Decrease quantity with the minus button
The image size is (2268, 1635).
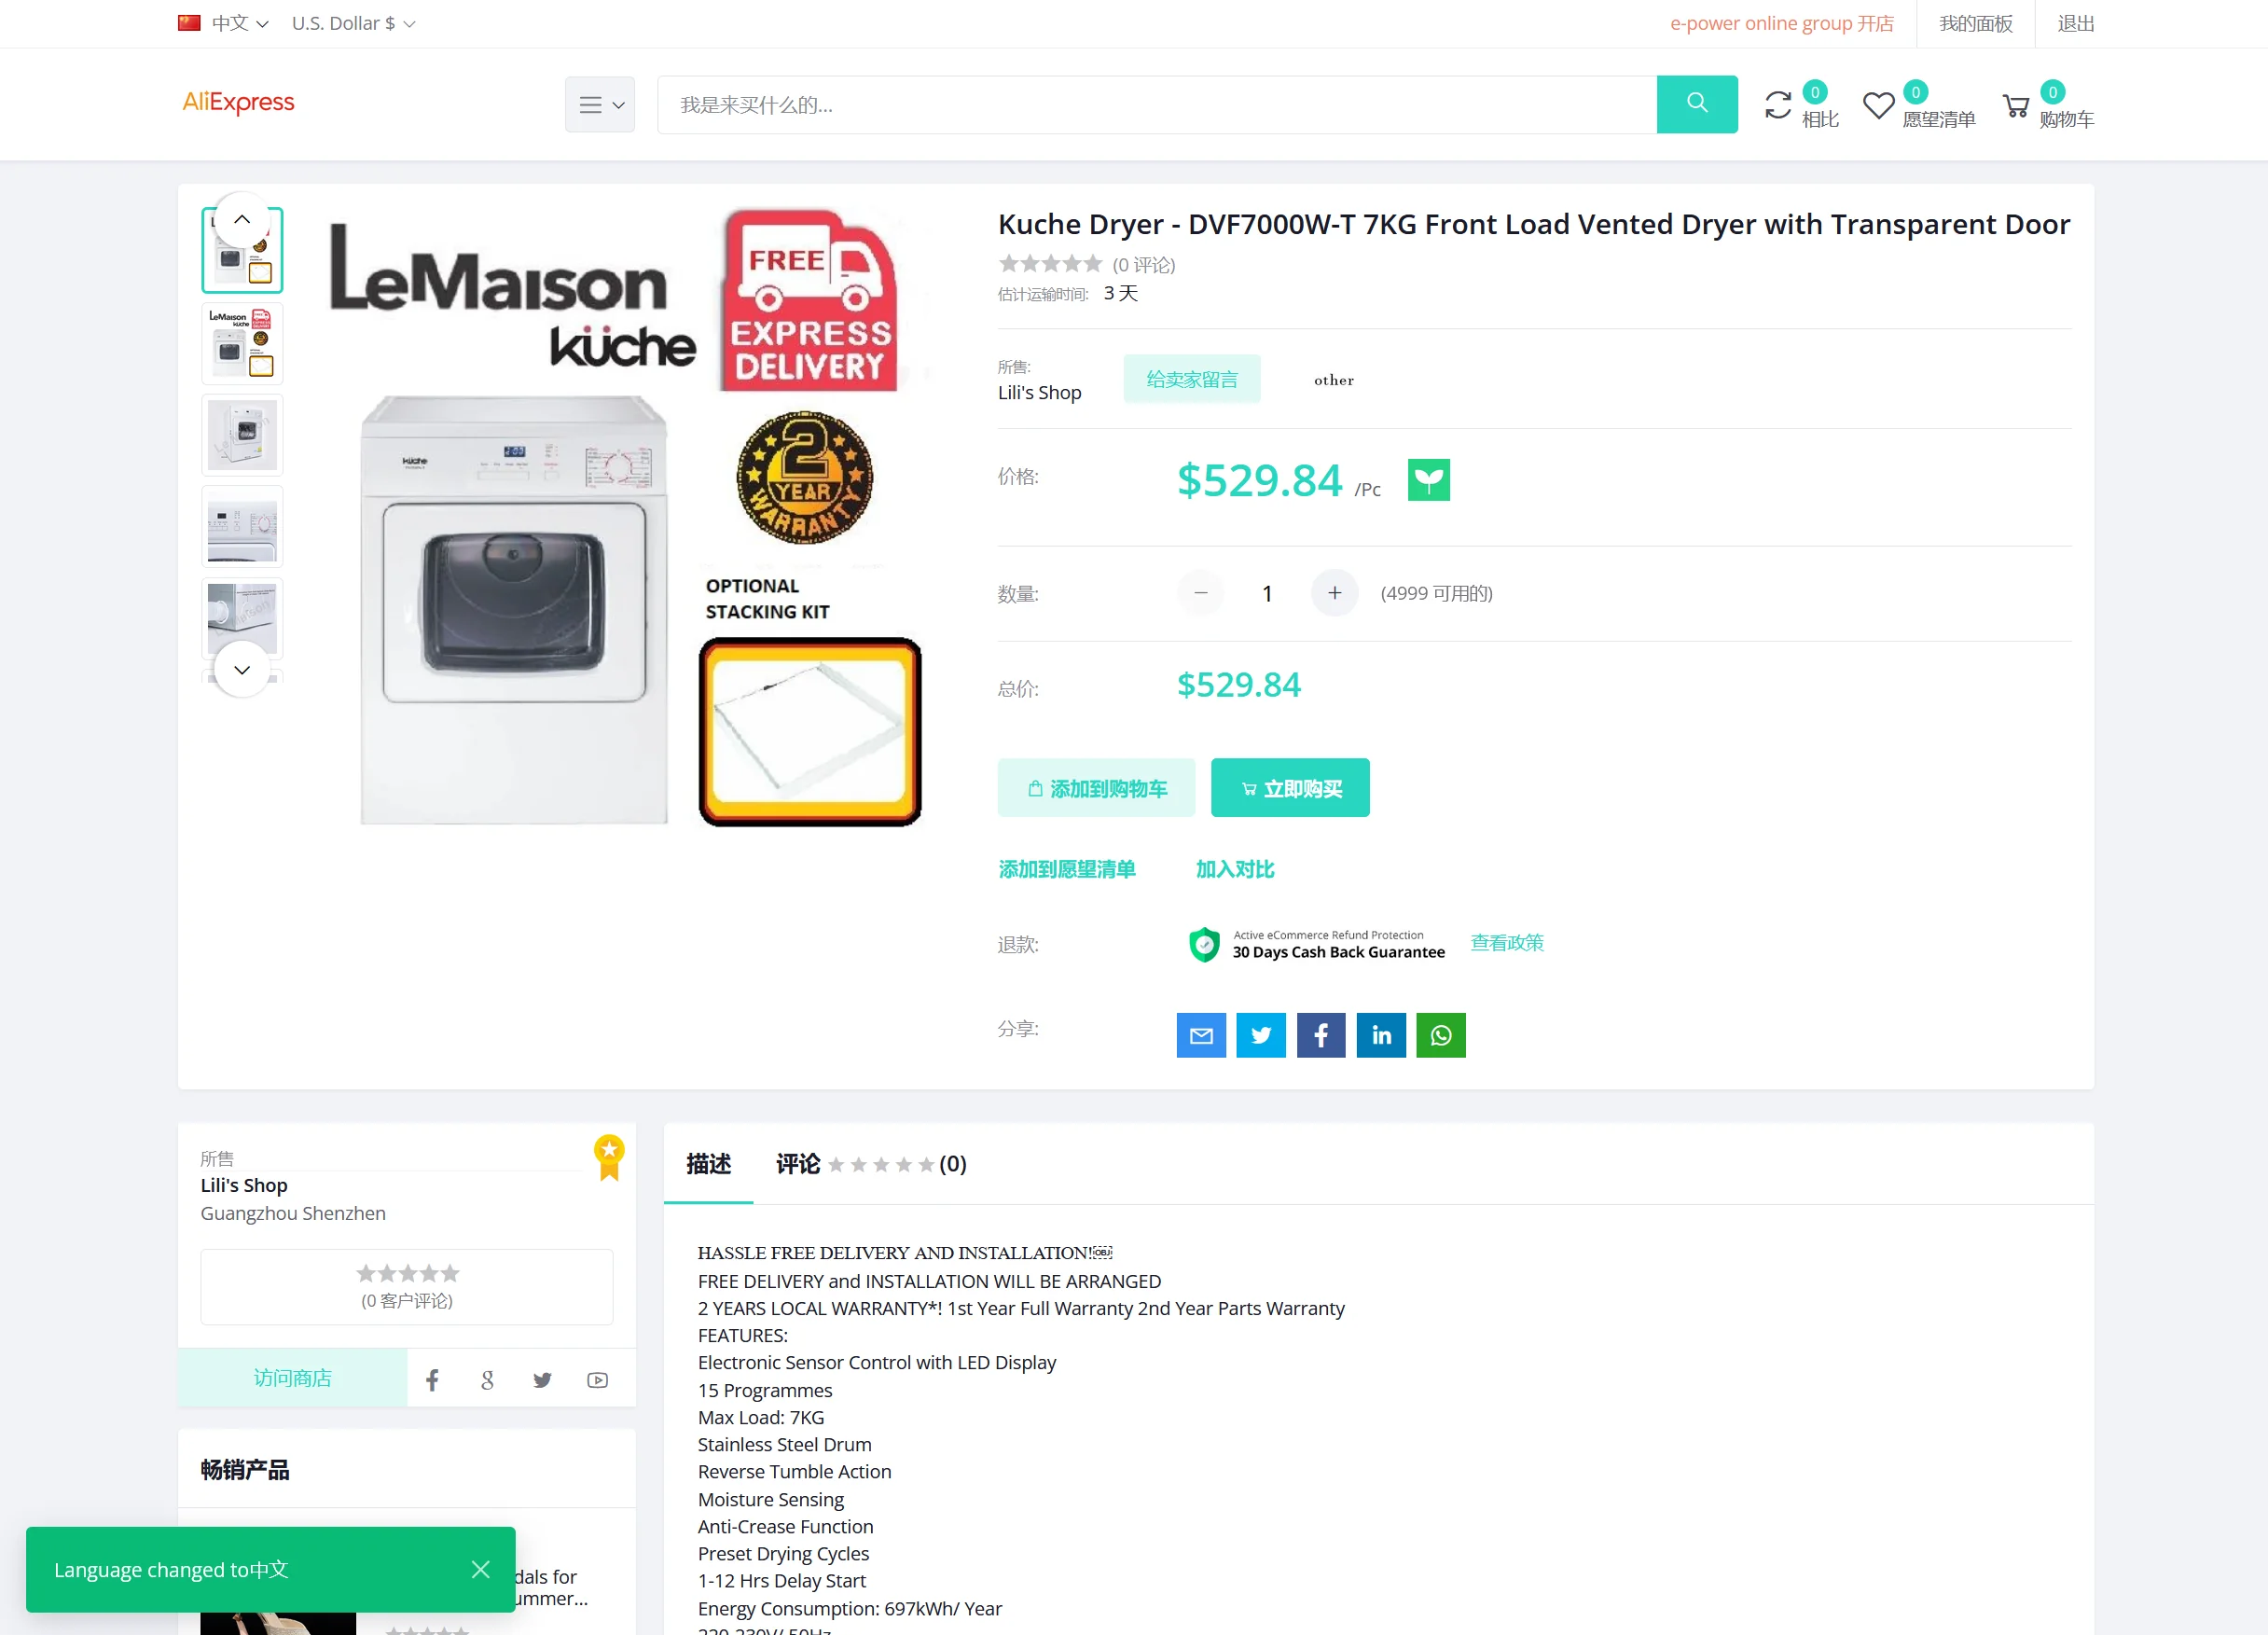pos(1200,593)
